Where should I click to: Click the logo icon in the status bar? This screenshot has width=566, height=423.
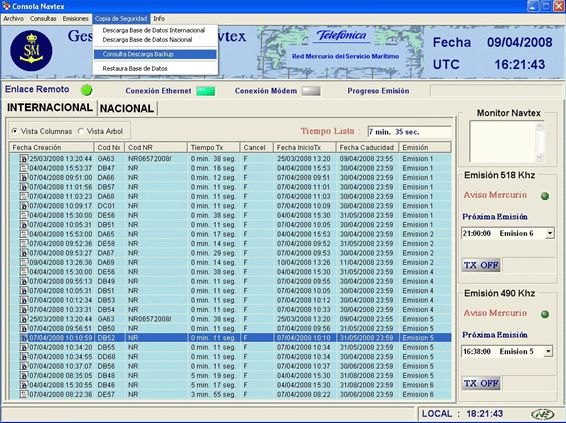click(x=543, y=414)
